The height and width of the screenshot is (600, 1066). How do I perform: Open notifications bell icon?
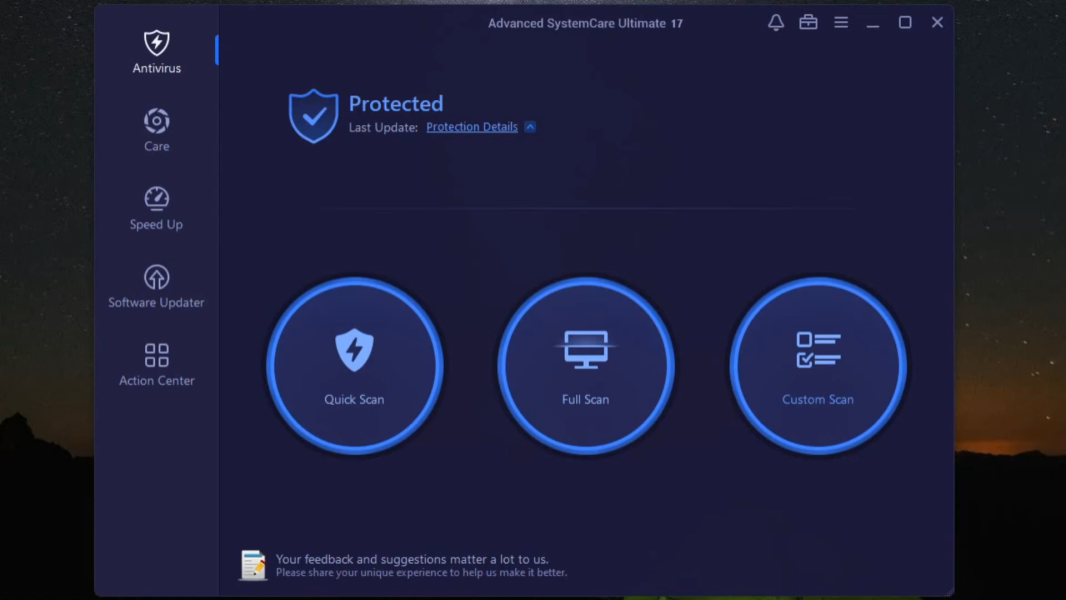(x=776, y=22)
